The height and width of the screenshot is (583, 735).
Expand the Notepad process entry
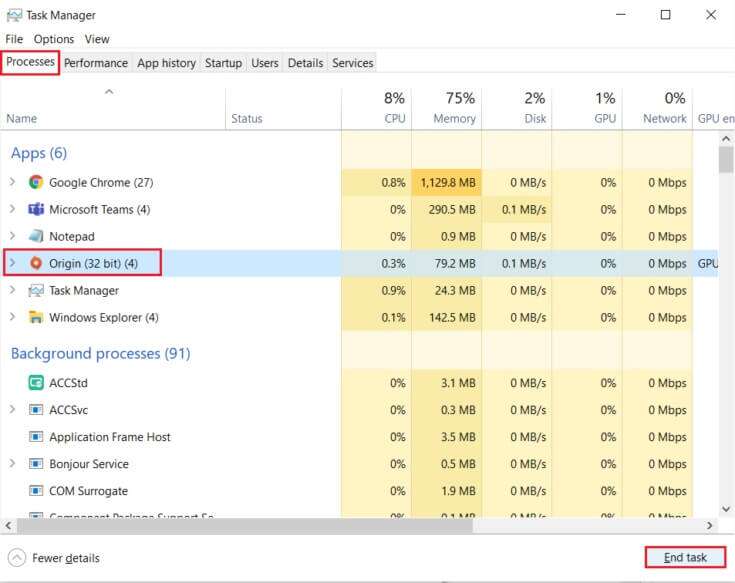point(13,236)
